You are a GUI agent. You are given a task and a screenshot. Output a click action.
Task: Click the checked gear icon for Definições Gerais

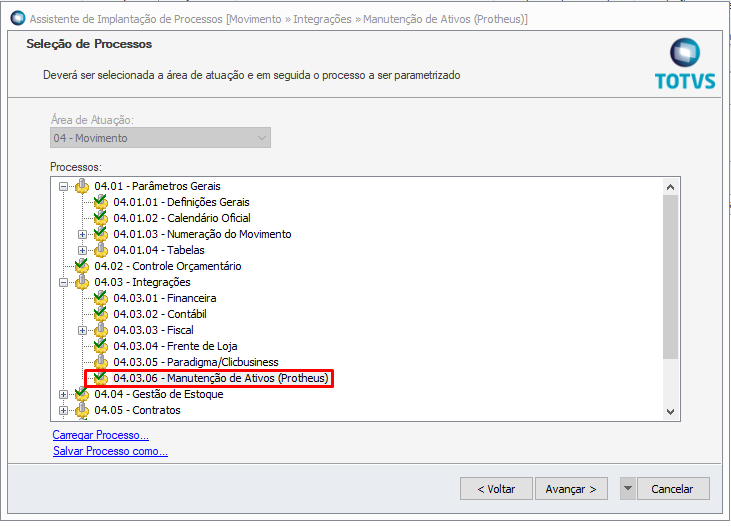tap(101, 202)
